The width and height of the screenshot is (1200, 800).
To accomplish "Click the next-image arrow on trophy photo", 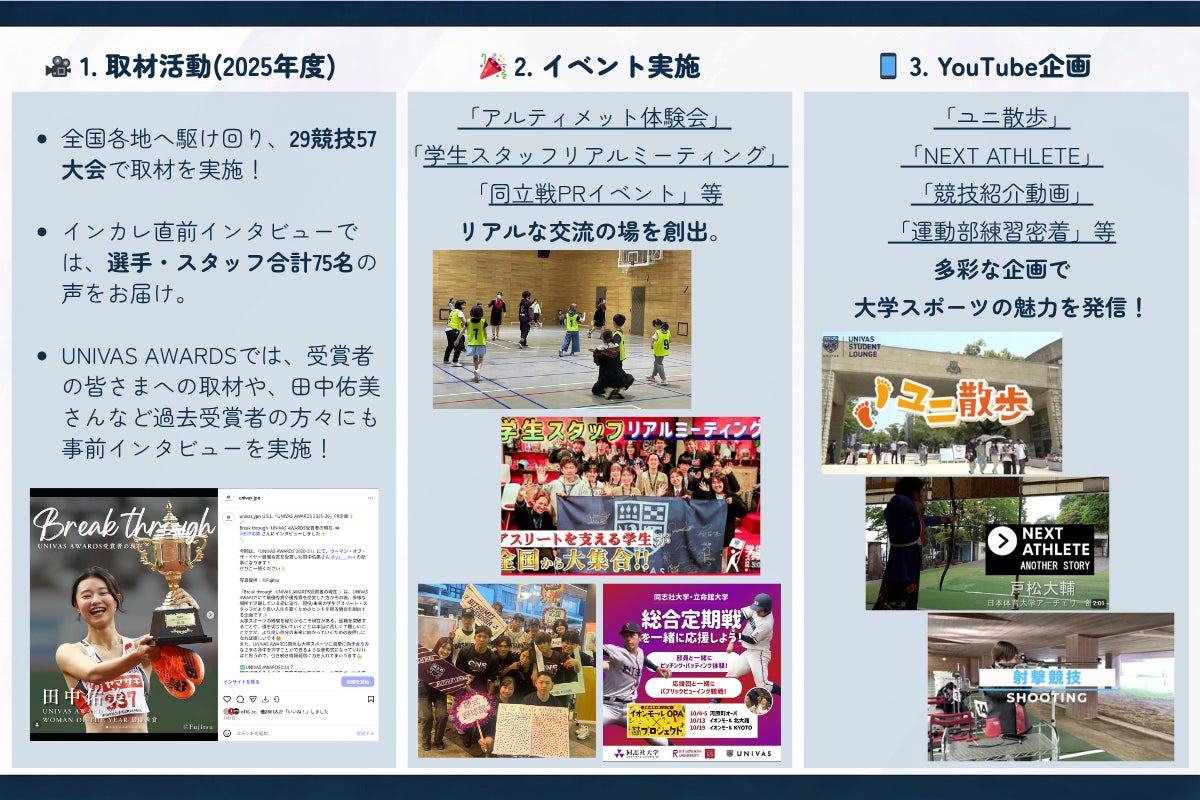I will coord(212,614).
